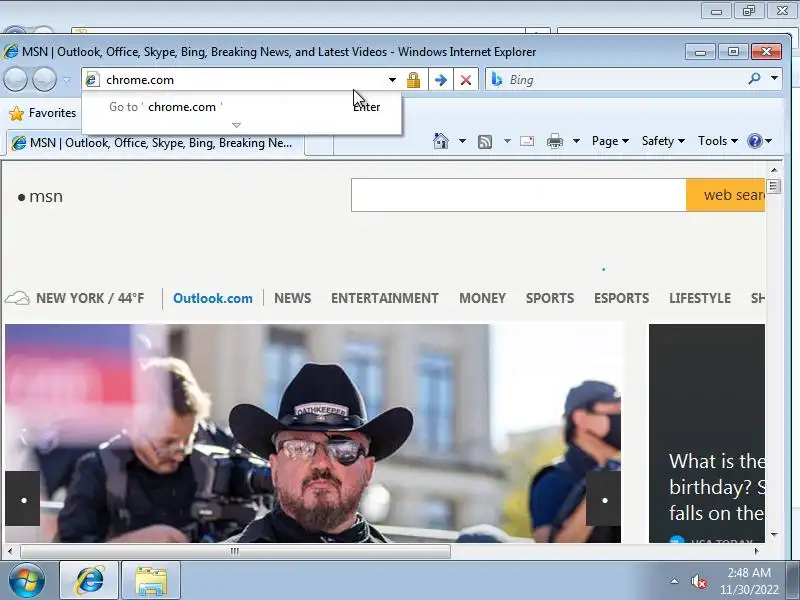Click the orange web search button

726,195
